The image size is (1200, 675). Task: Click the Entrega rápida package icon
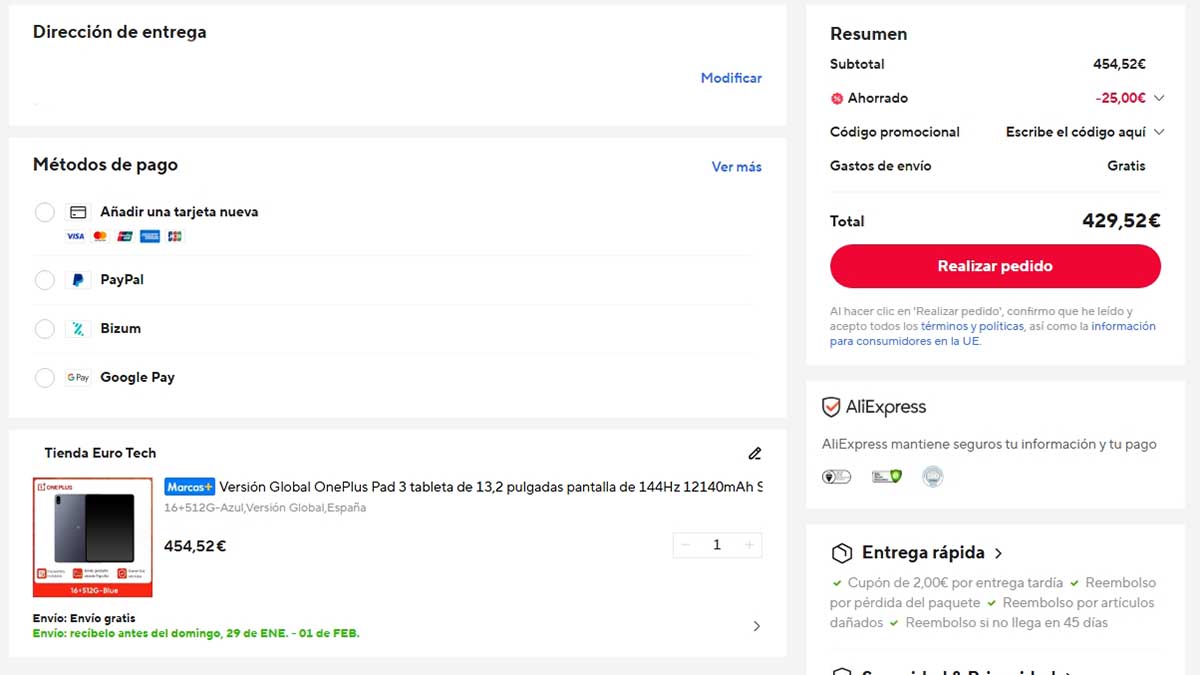tap(842, 553)
